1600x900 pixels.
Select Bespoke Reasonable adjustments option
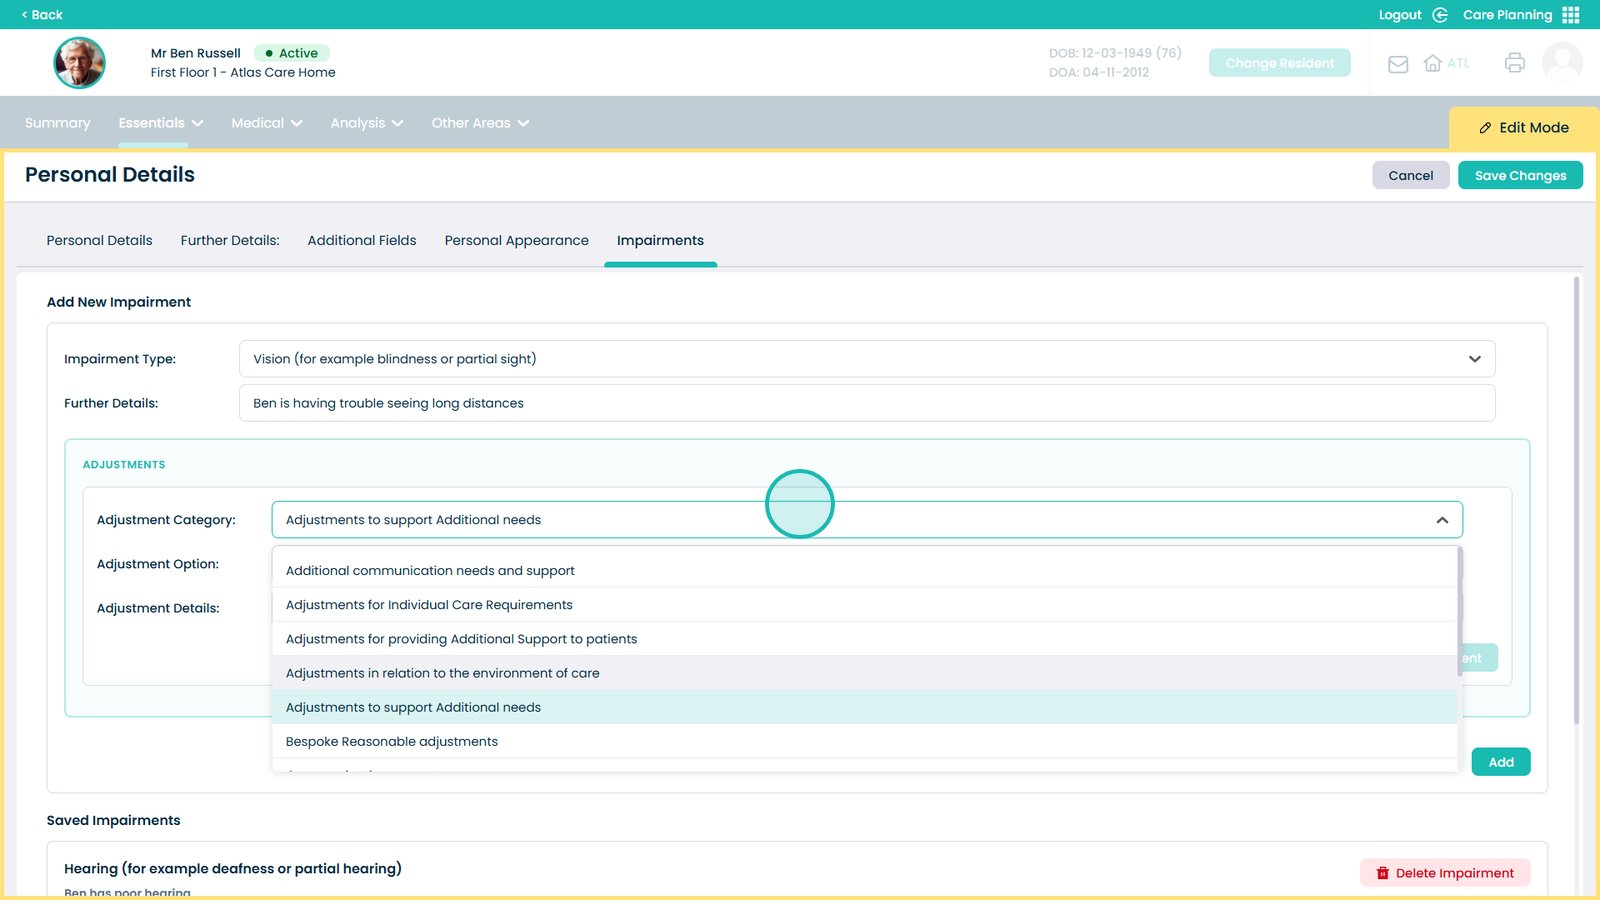pyautogui.click(x=392, y=742)
